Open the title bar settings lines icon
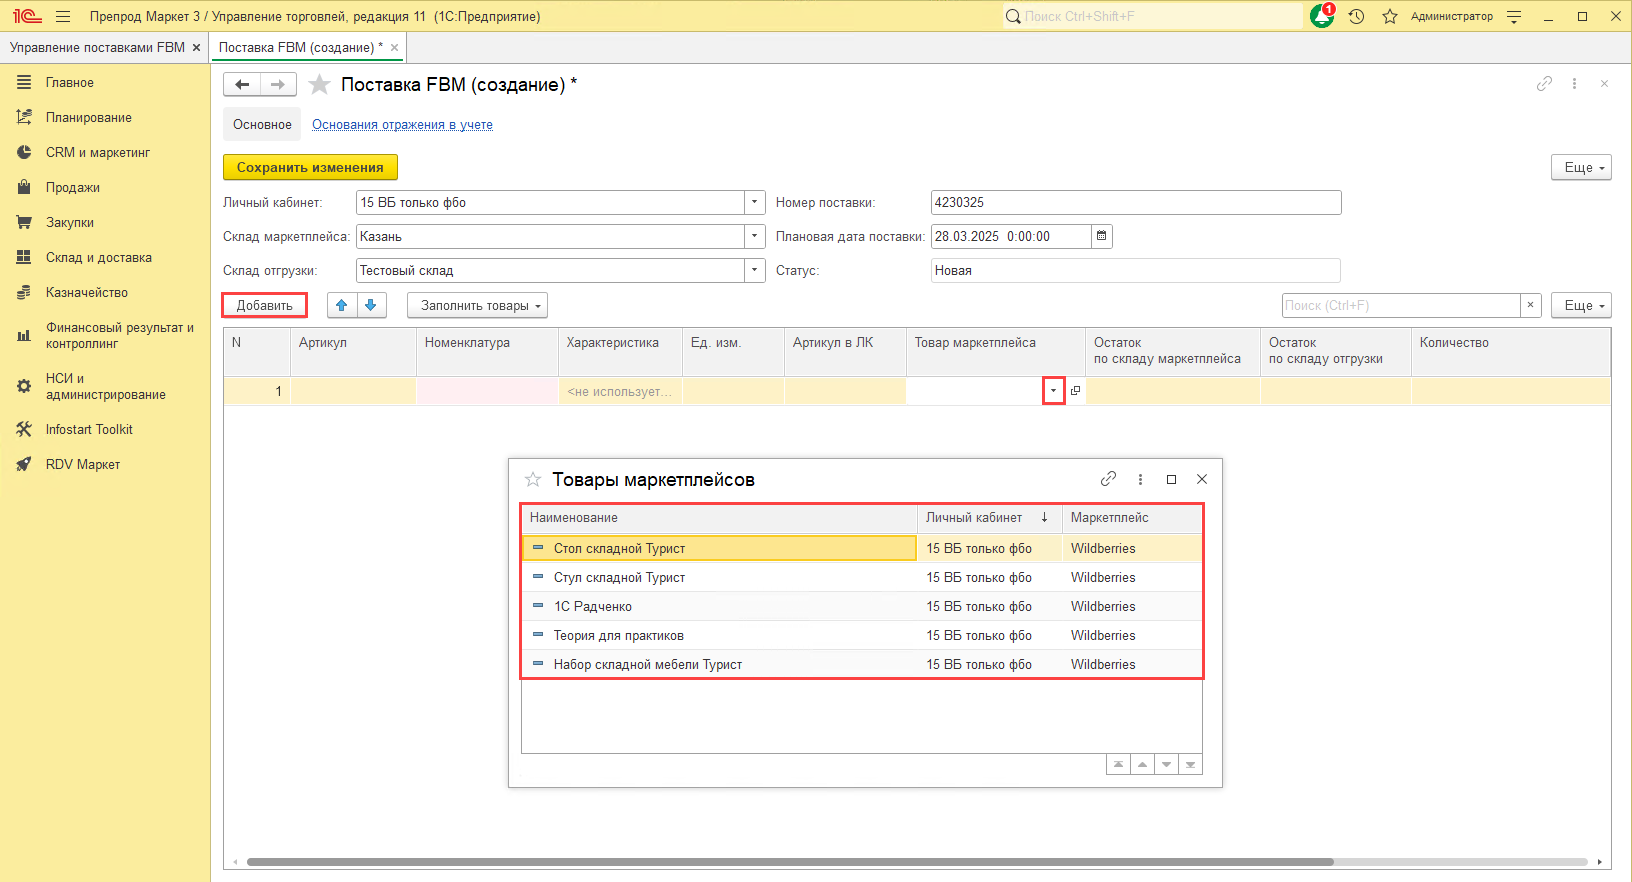This screenshot has width=1632, height=882. [1514, 16]
